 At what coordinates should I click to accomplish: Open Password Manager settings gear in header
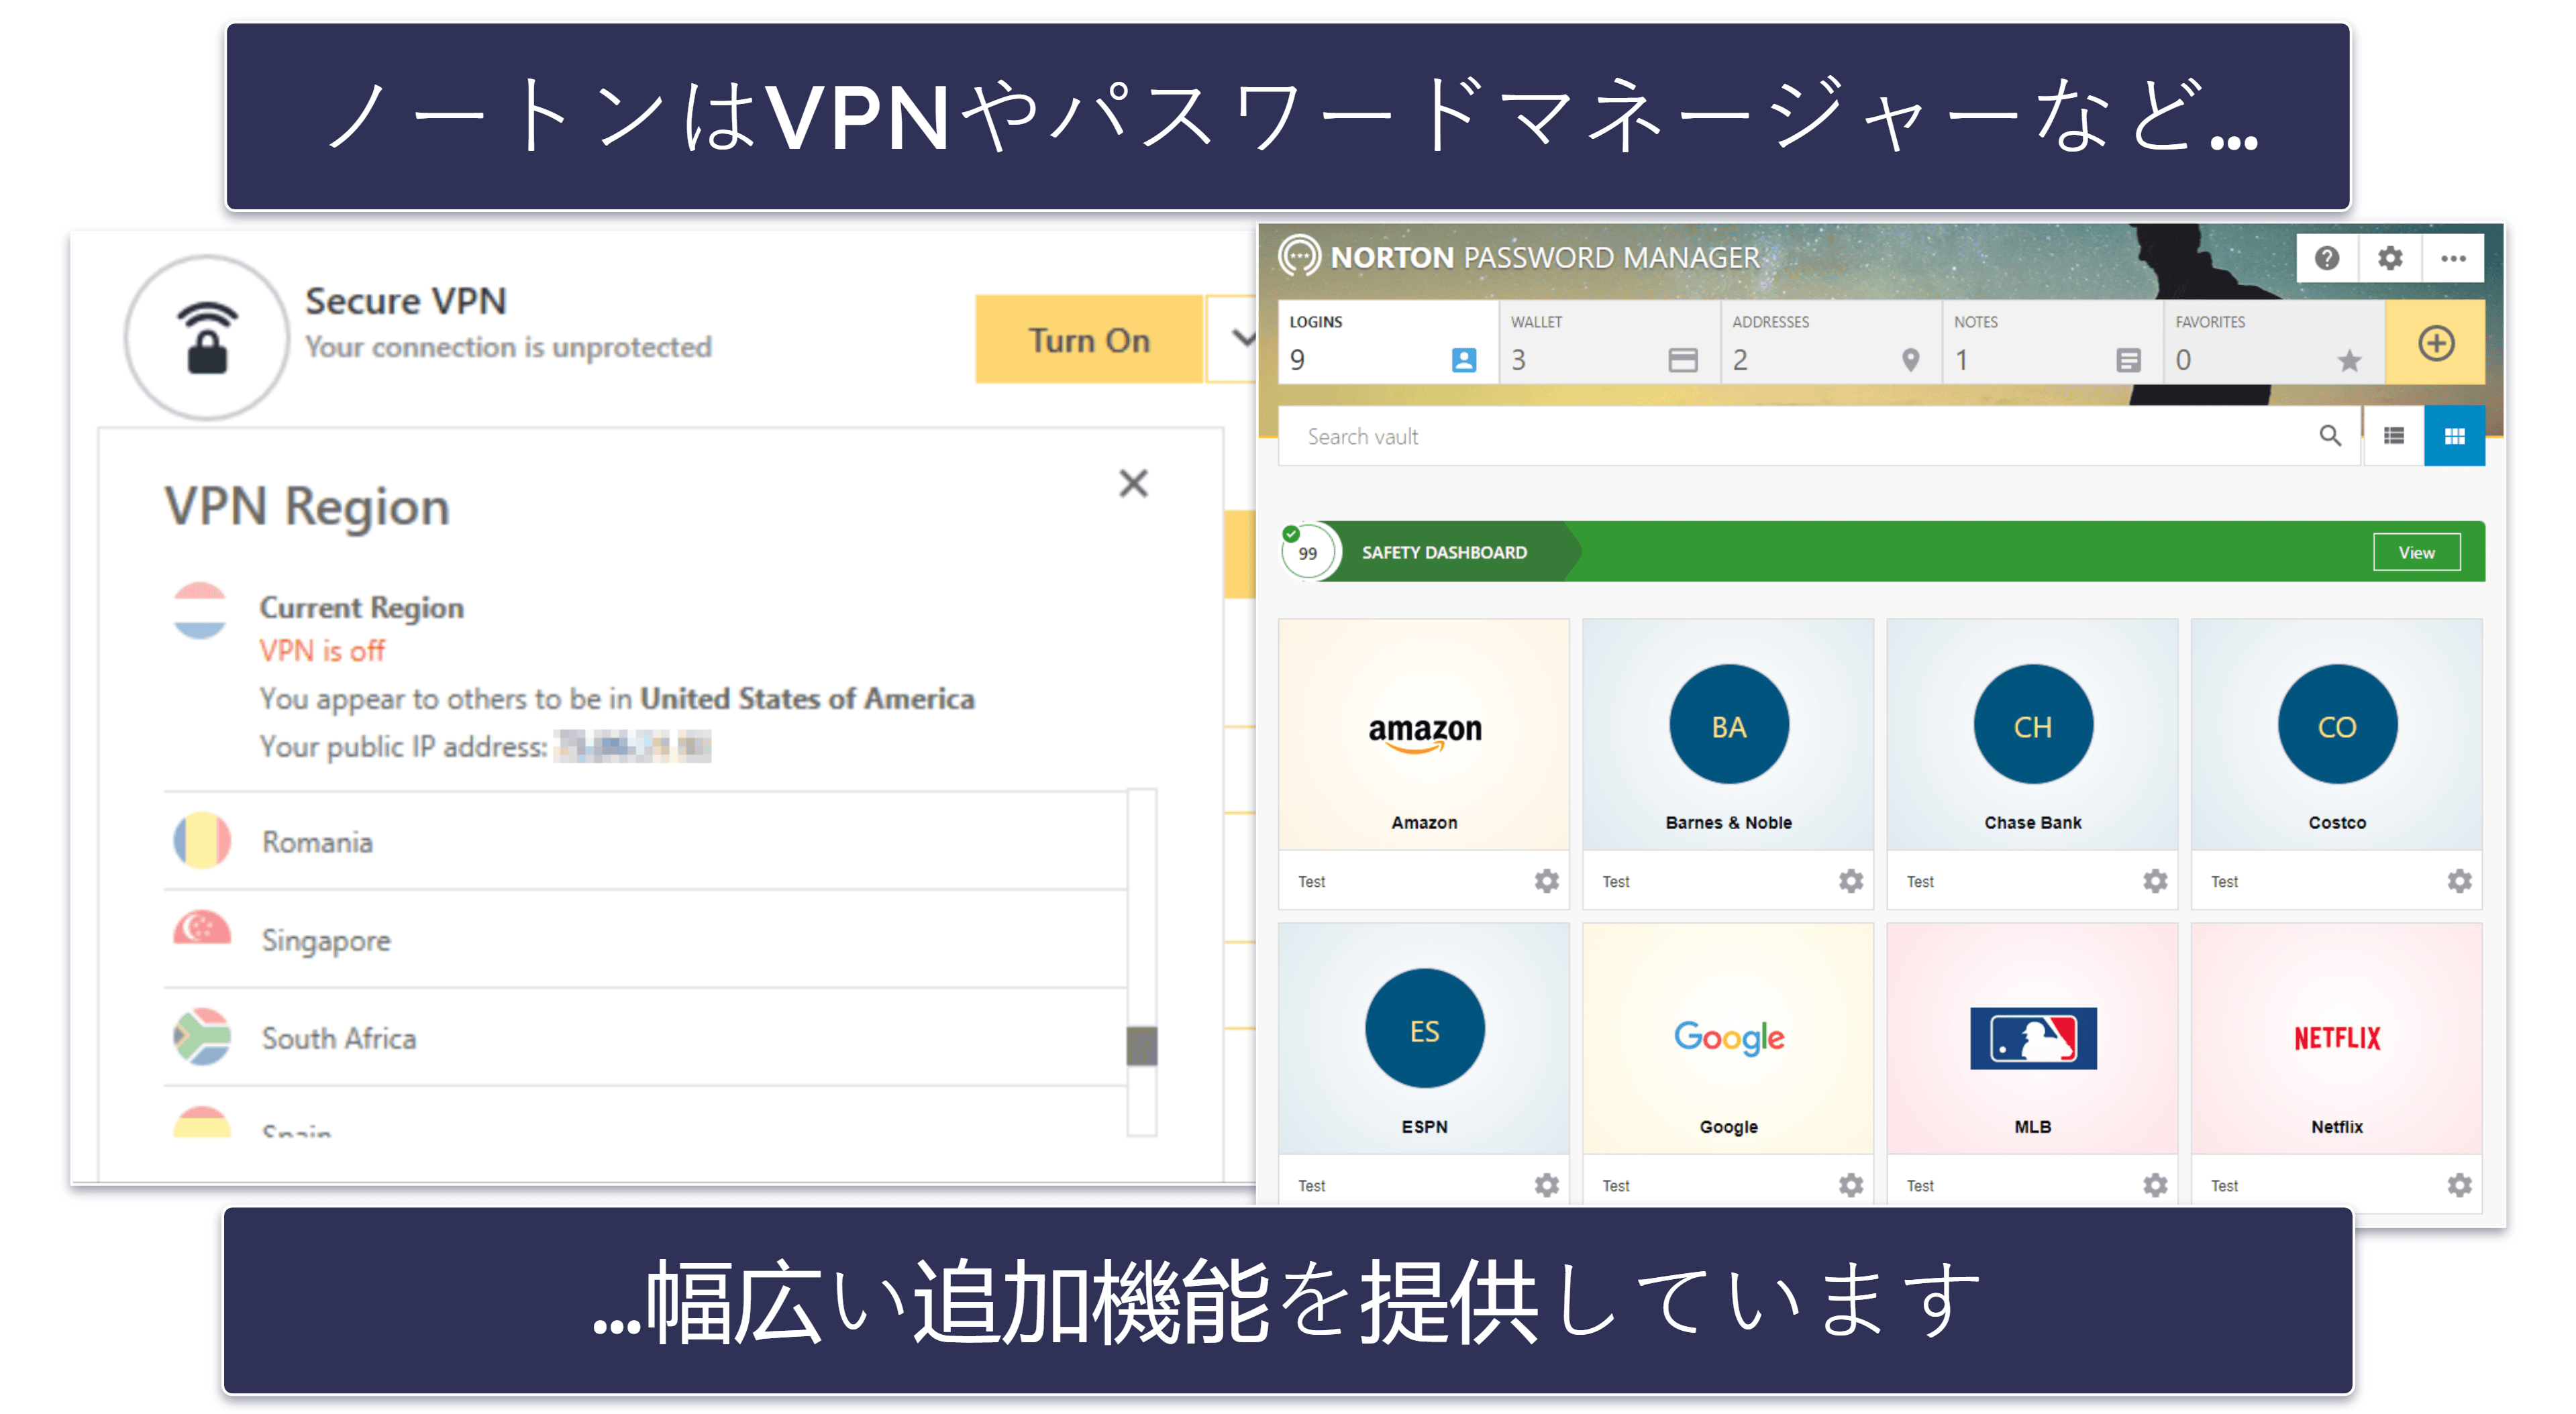(x=2390, y=258)
